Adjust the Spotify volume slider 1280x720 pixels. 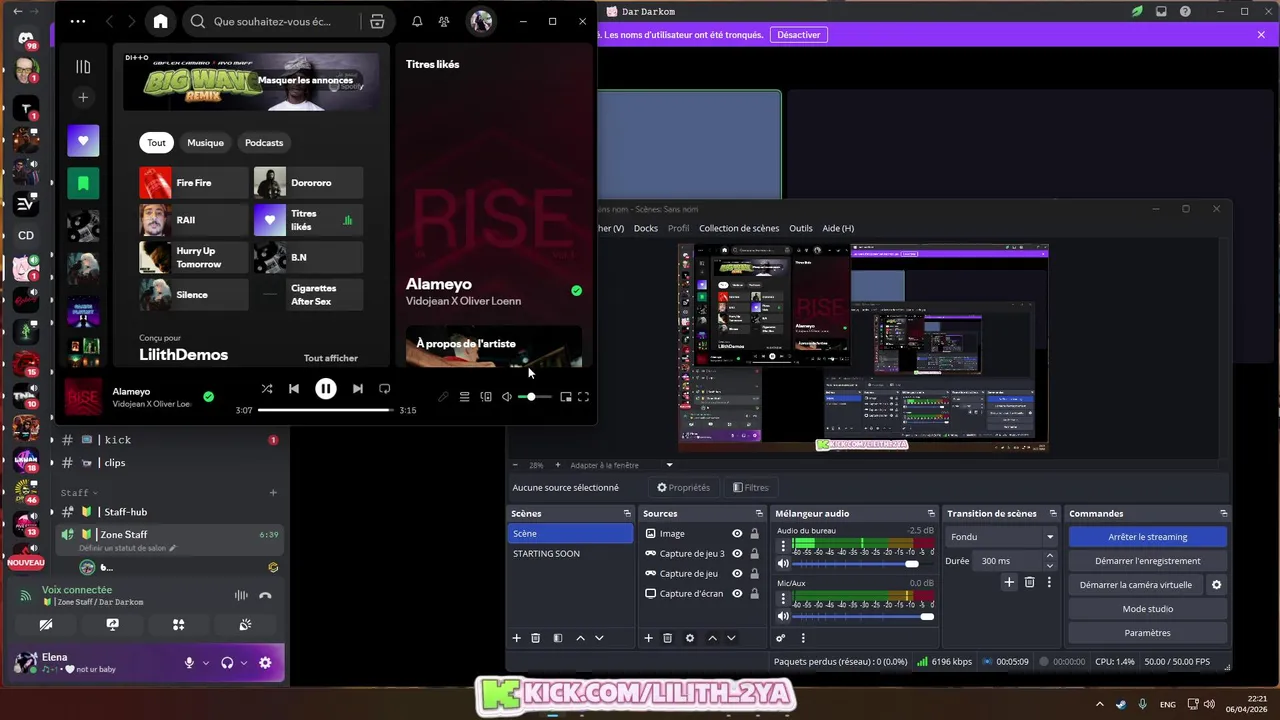point(535,397)
